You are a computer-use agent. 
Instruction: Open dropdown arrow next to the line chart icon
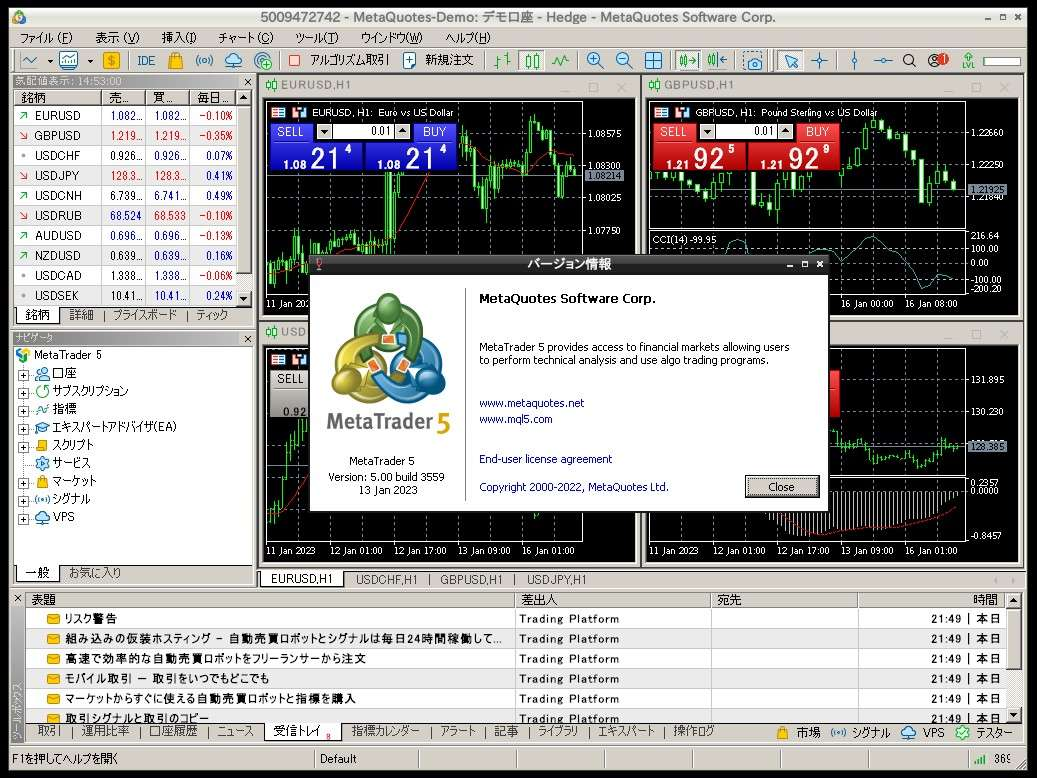50,61
